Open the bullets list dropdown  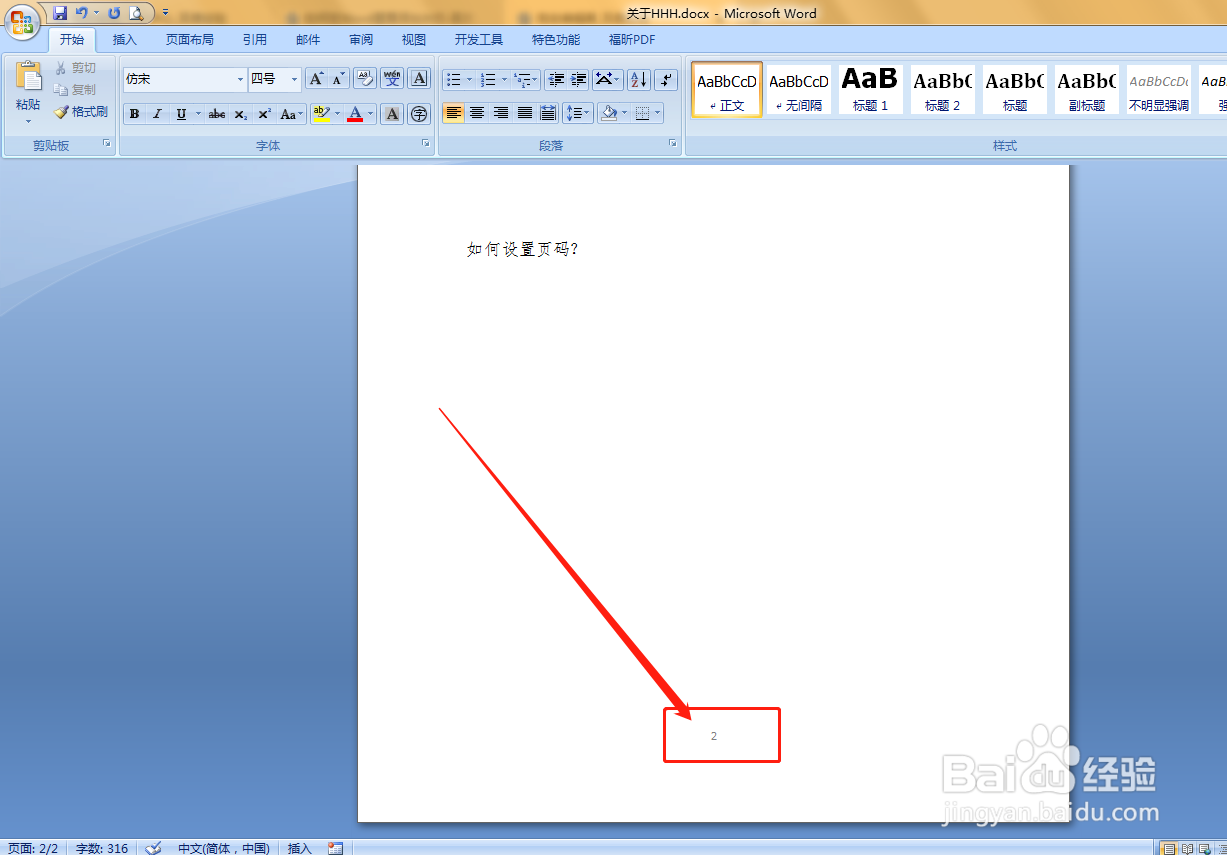pyautogui.click(x=470, y=79)
